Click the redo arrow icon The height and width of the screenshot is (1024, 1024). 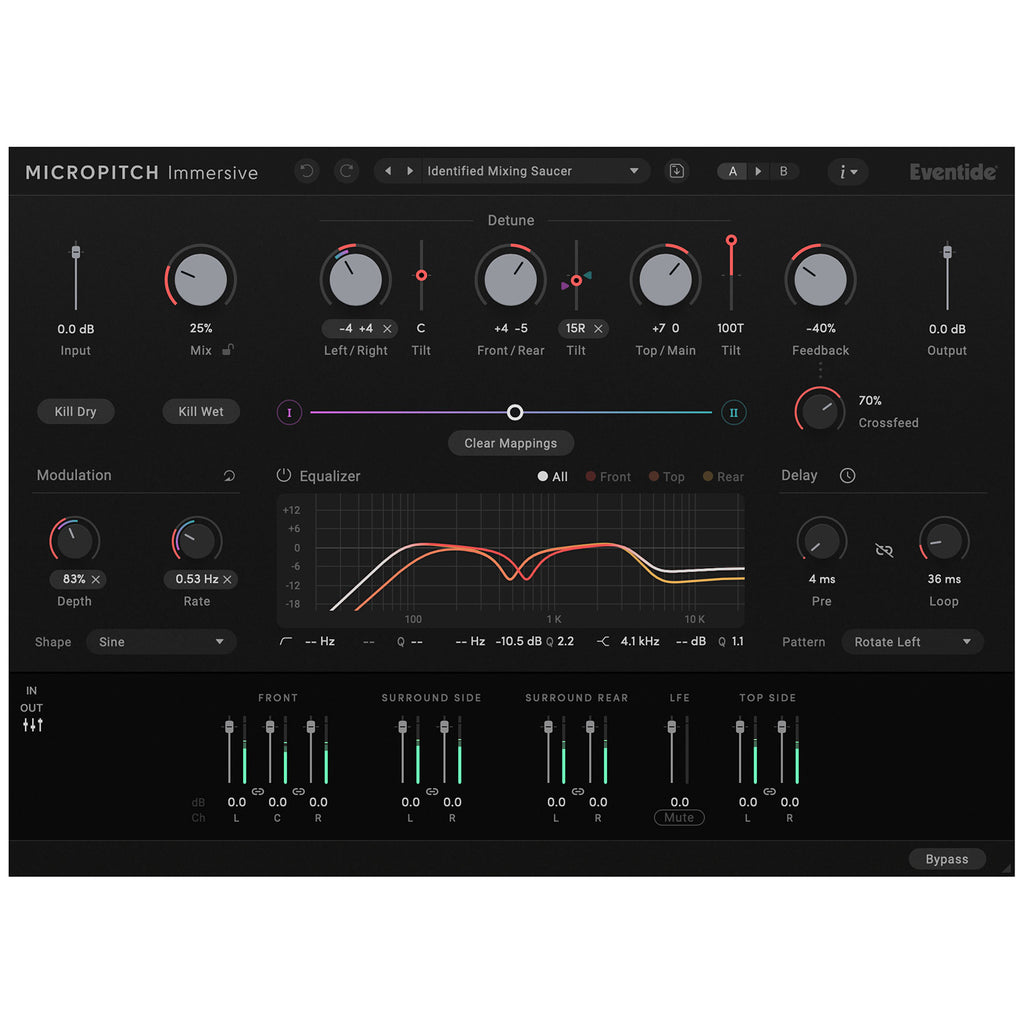tap(346, 171)
